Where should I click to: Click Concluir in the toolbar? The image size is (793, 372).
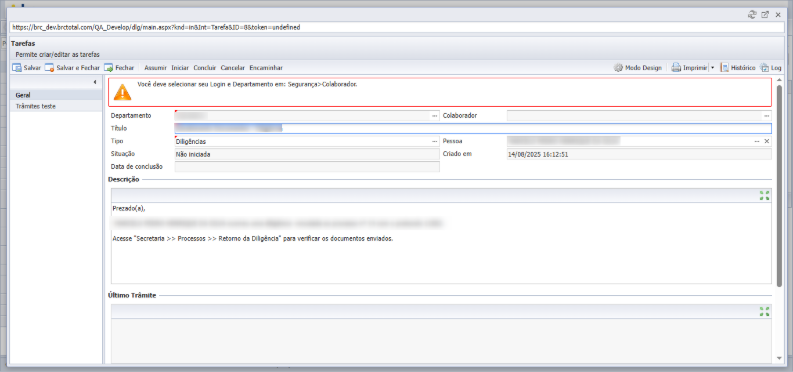click(205, 68)
